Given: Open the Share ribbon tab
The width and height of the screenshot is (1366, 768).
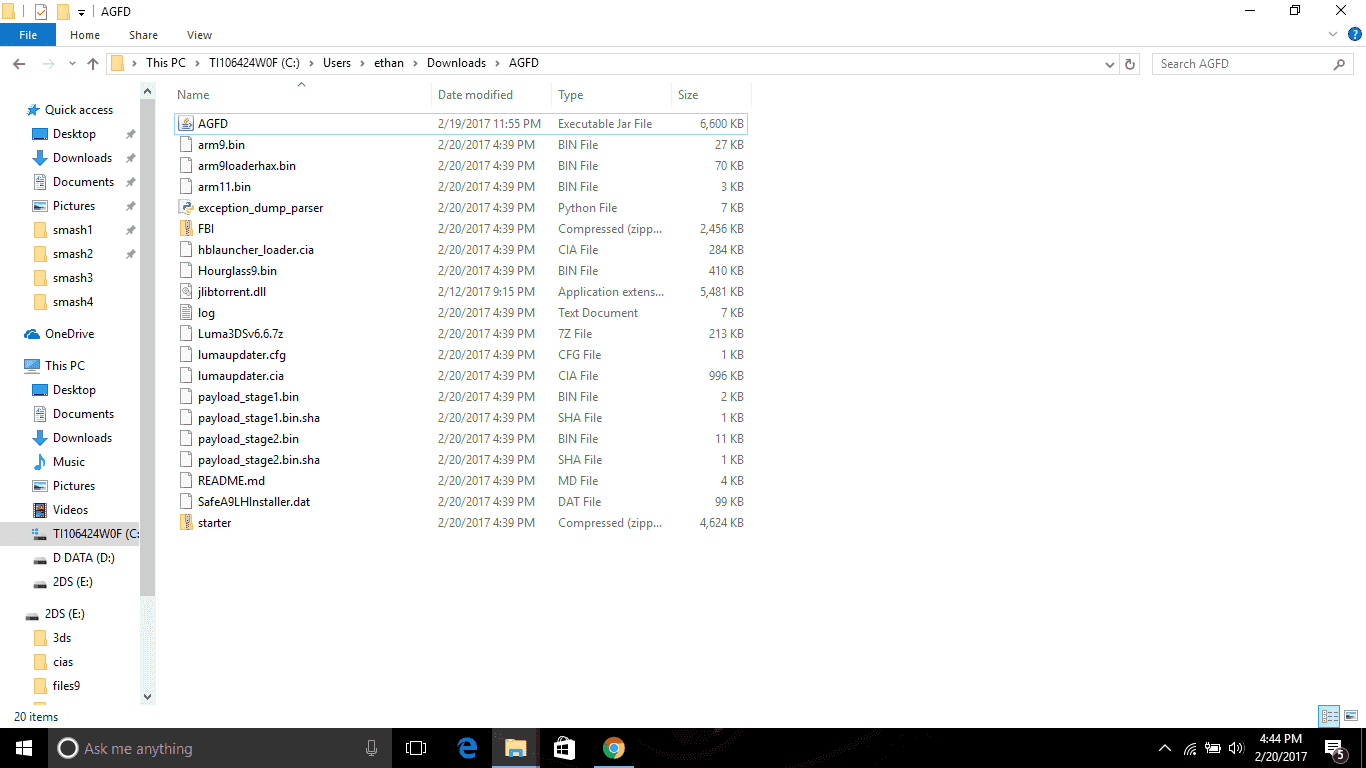Looking at the screenshot, I should [x=143, y=35].
